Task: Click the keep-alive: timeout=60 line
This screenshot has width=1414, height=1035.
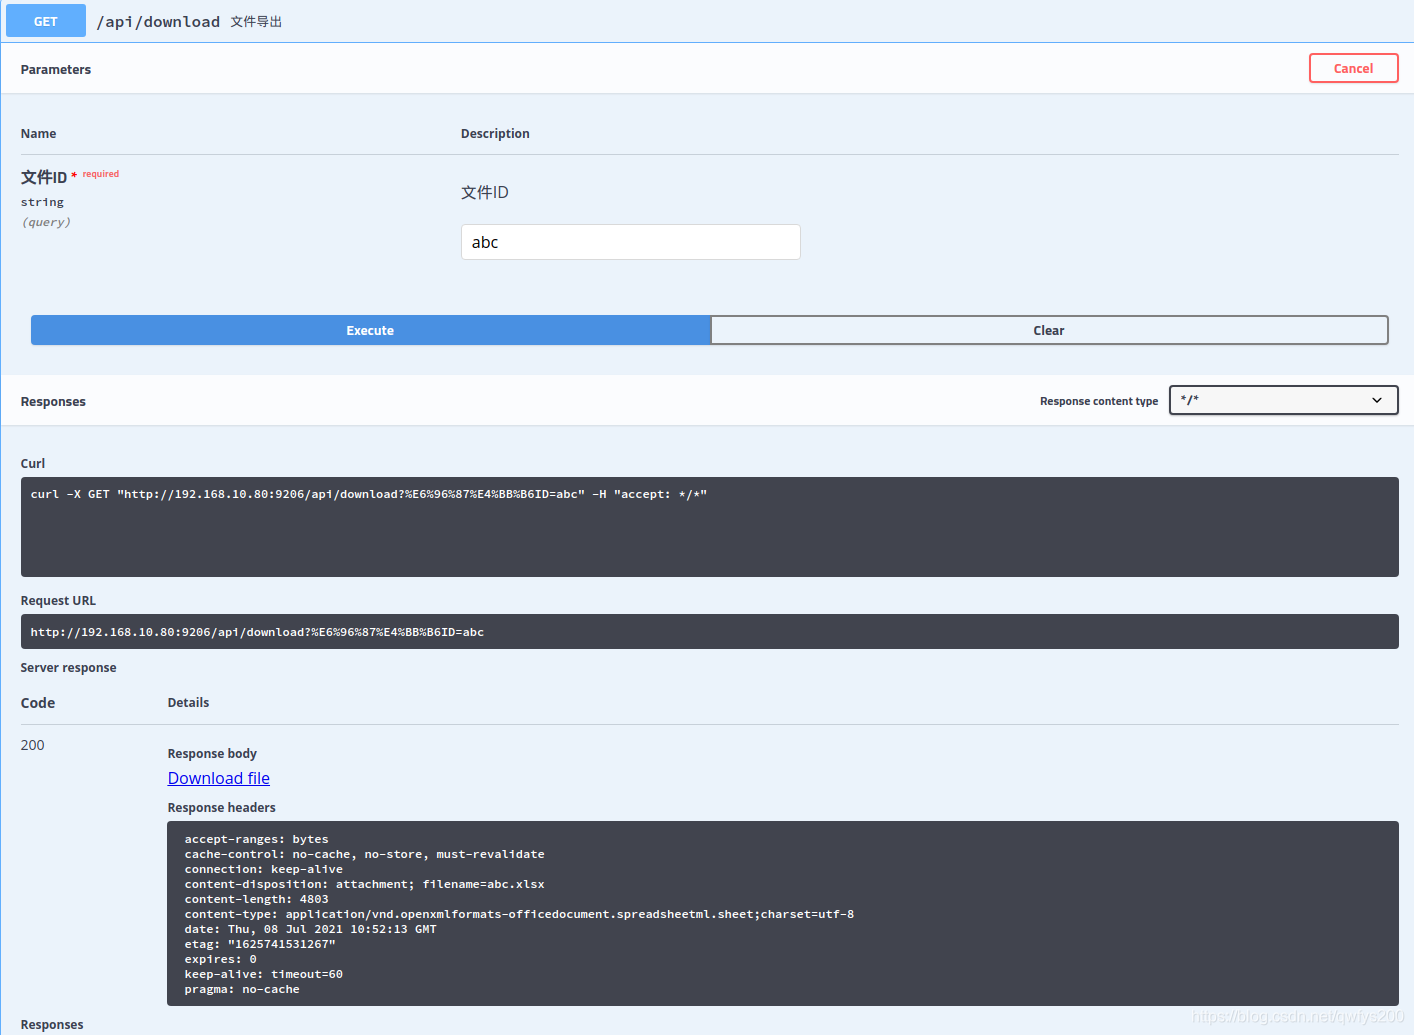Action: [263, 974]
